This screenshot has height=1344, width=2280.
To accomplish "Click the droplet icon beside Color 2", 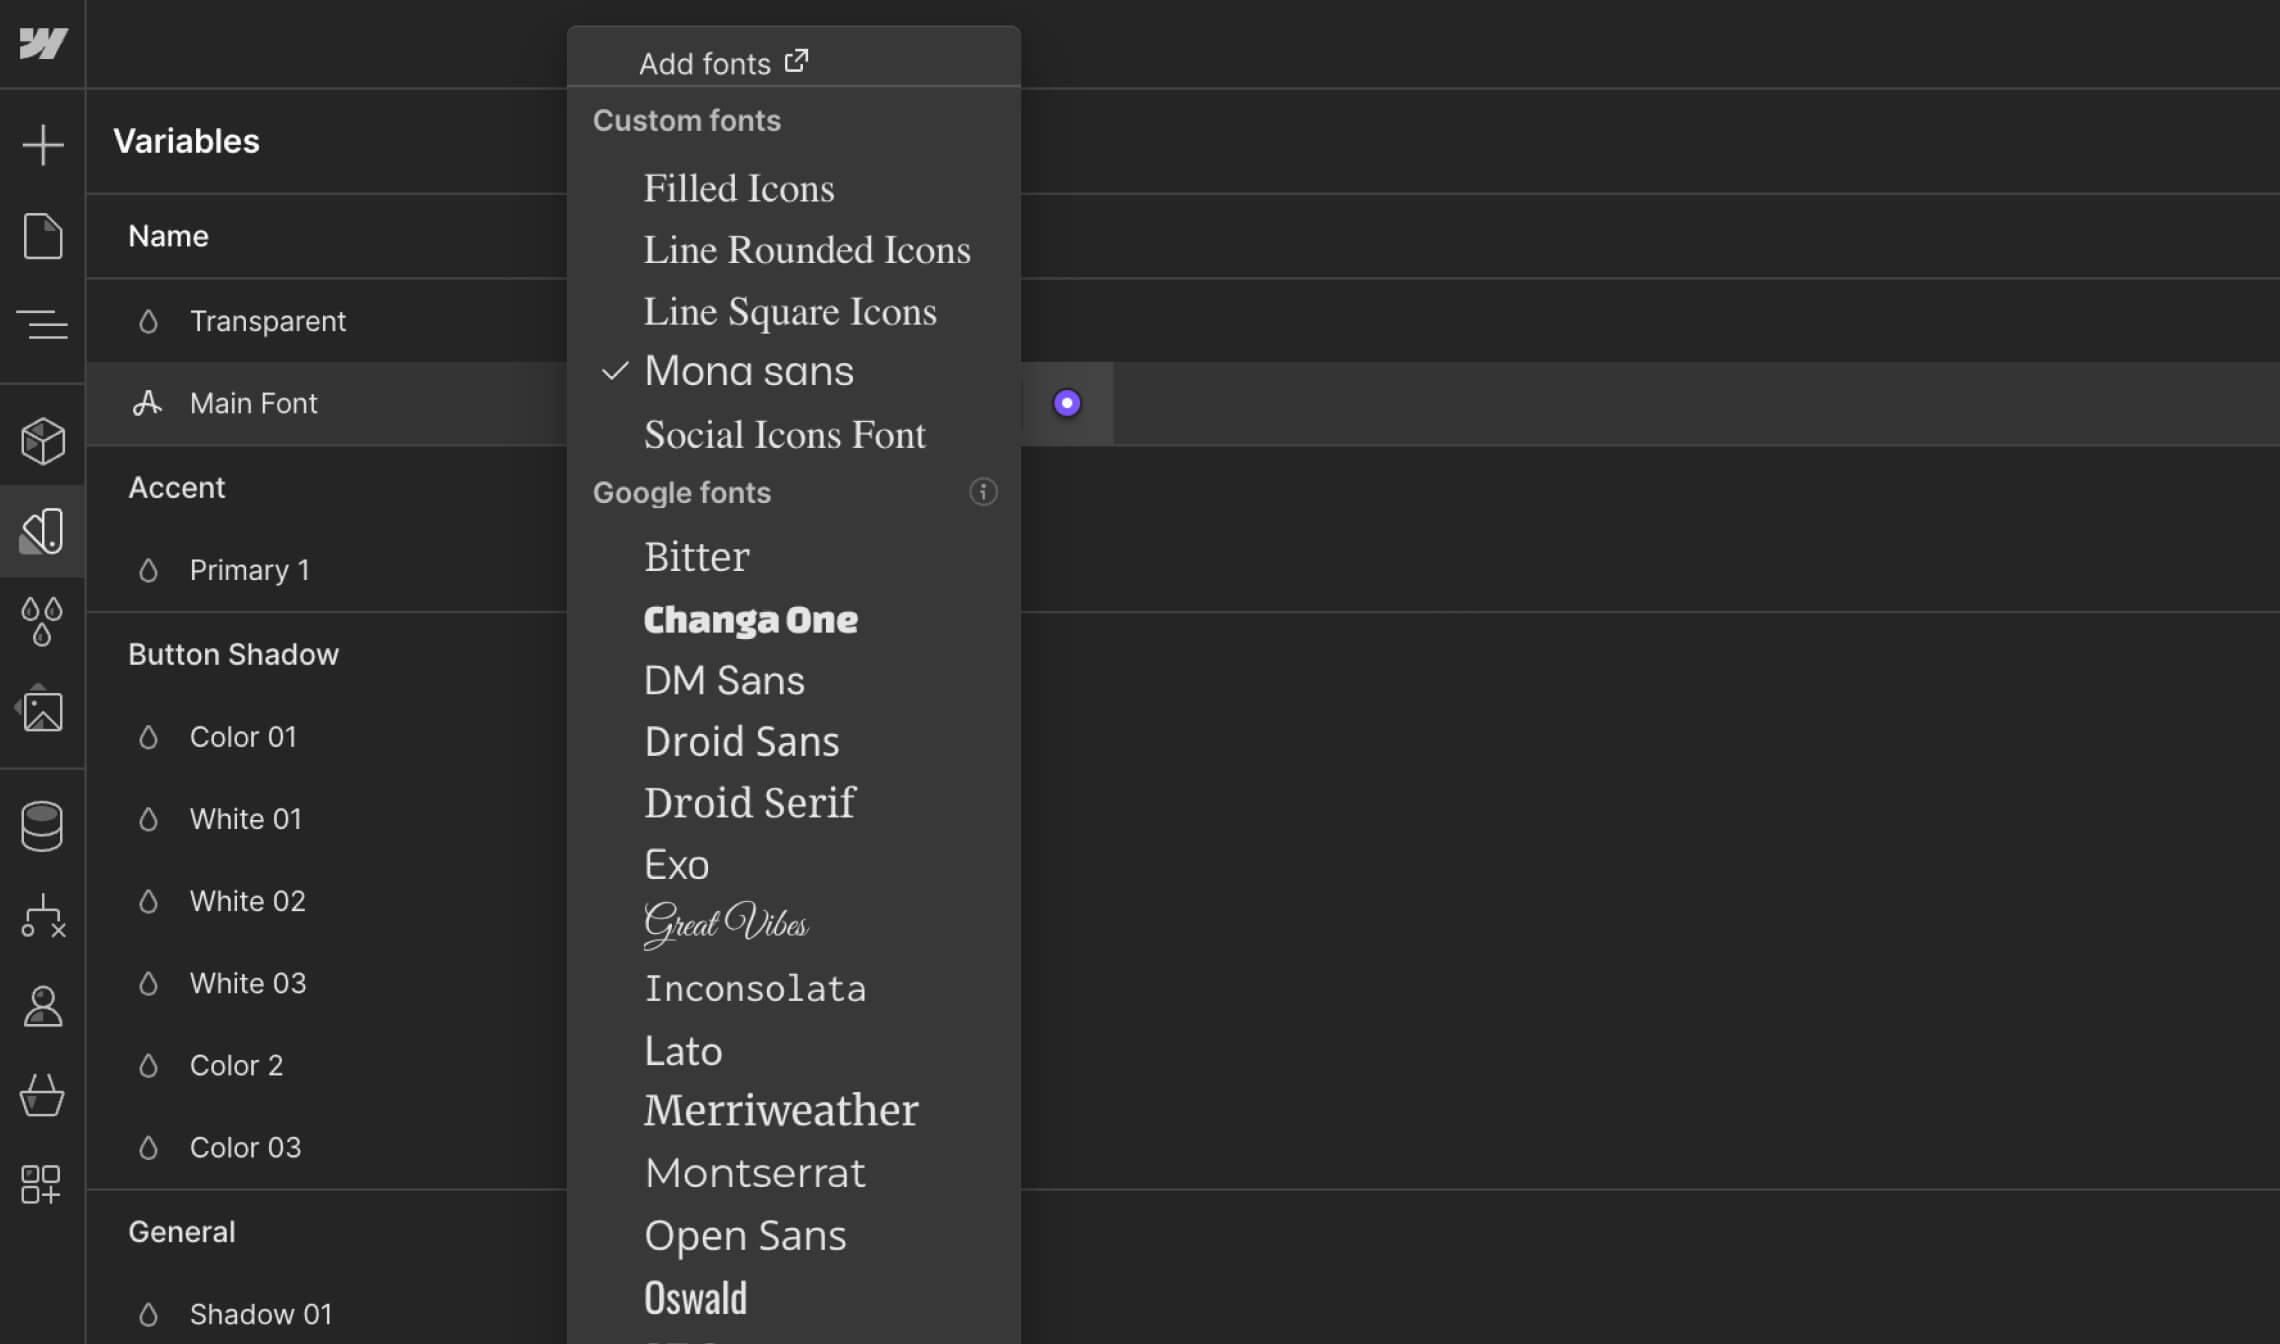I will tap(148, 1065).
